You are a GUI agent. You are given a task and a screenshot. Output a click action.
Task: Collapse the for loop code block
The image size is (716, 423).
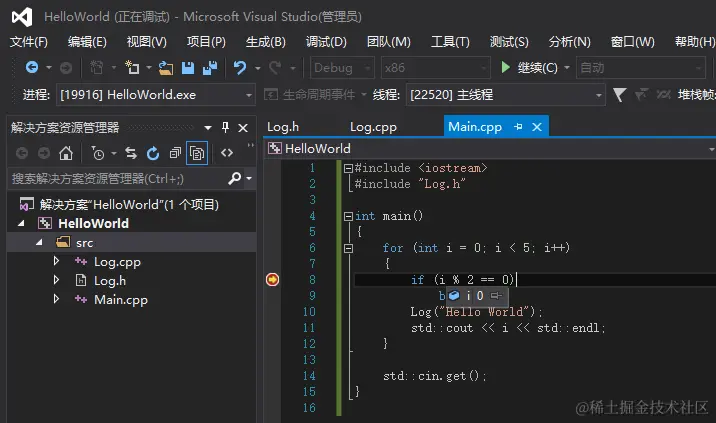pyautogui.click(x=348, y=248)
